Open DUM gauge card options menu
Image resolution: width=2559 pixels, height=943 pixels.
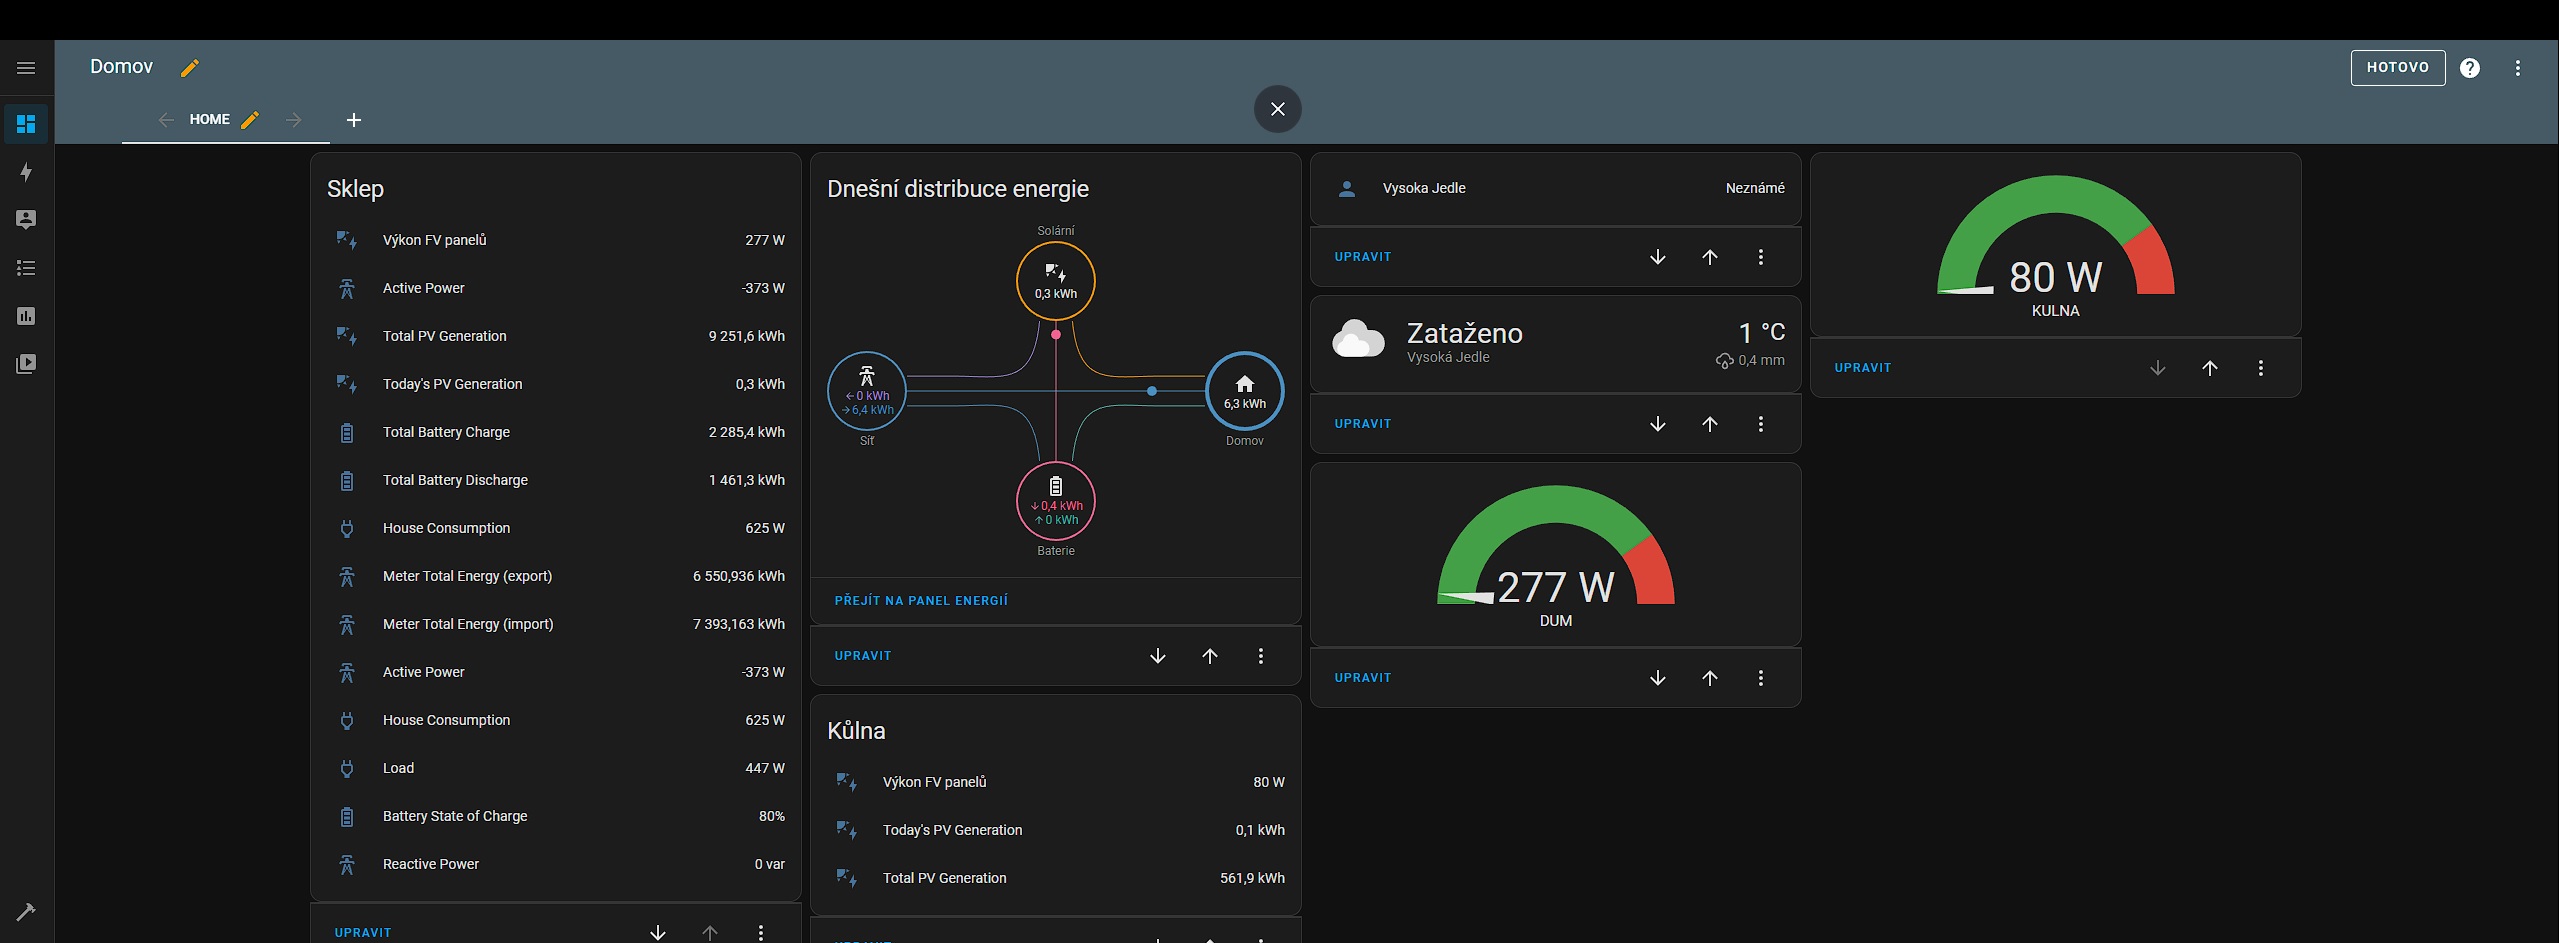point(1761,678)
